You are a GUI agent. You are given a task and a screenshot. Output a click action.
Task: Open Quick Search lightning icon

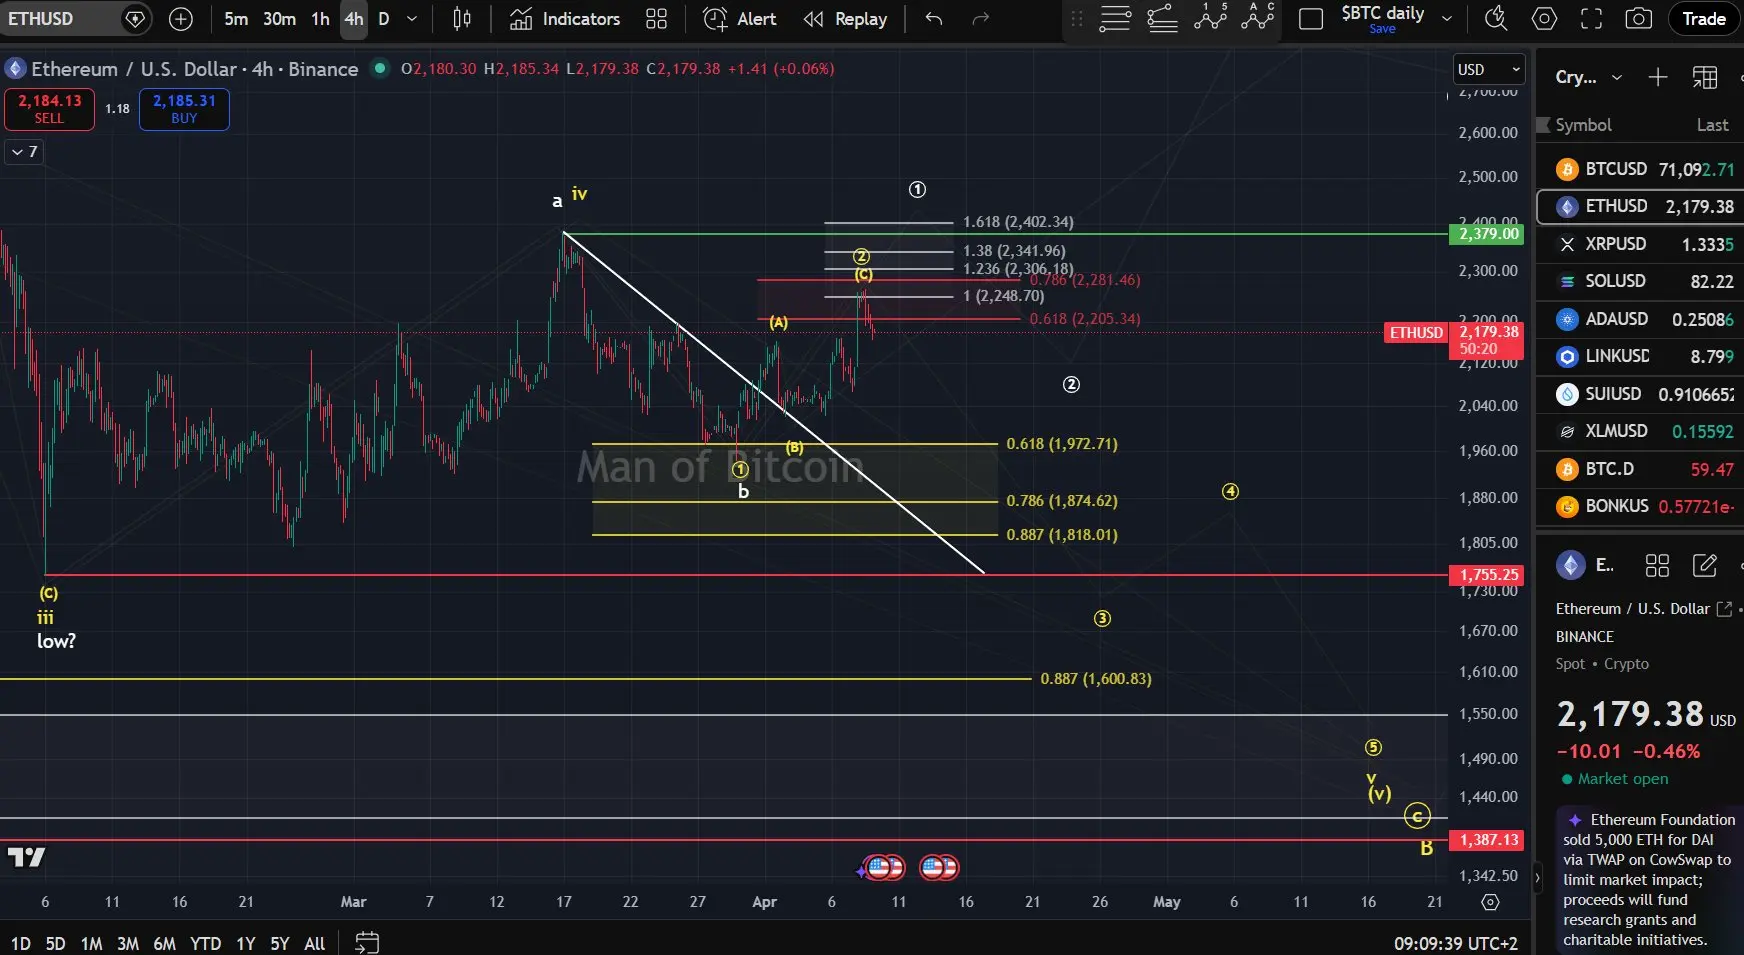[x=1496, y=19]
